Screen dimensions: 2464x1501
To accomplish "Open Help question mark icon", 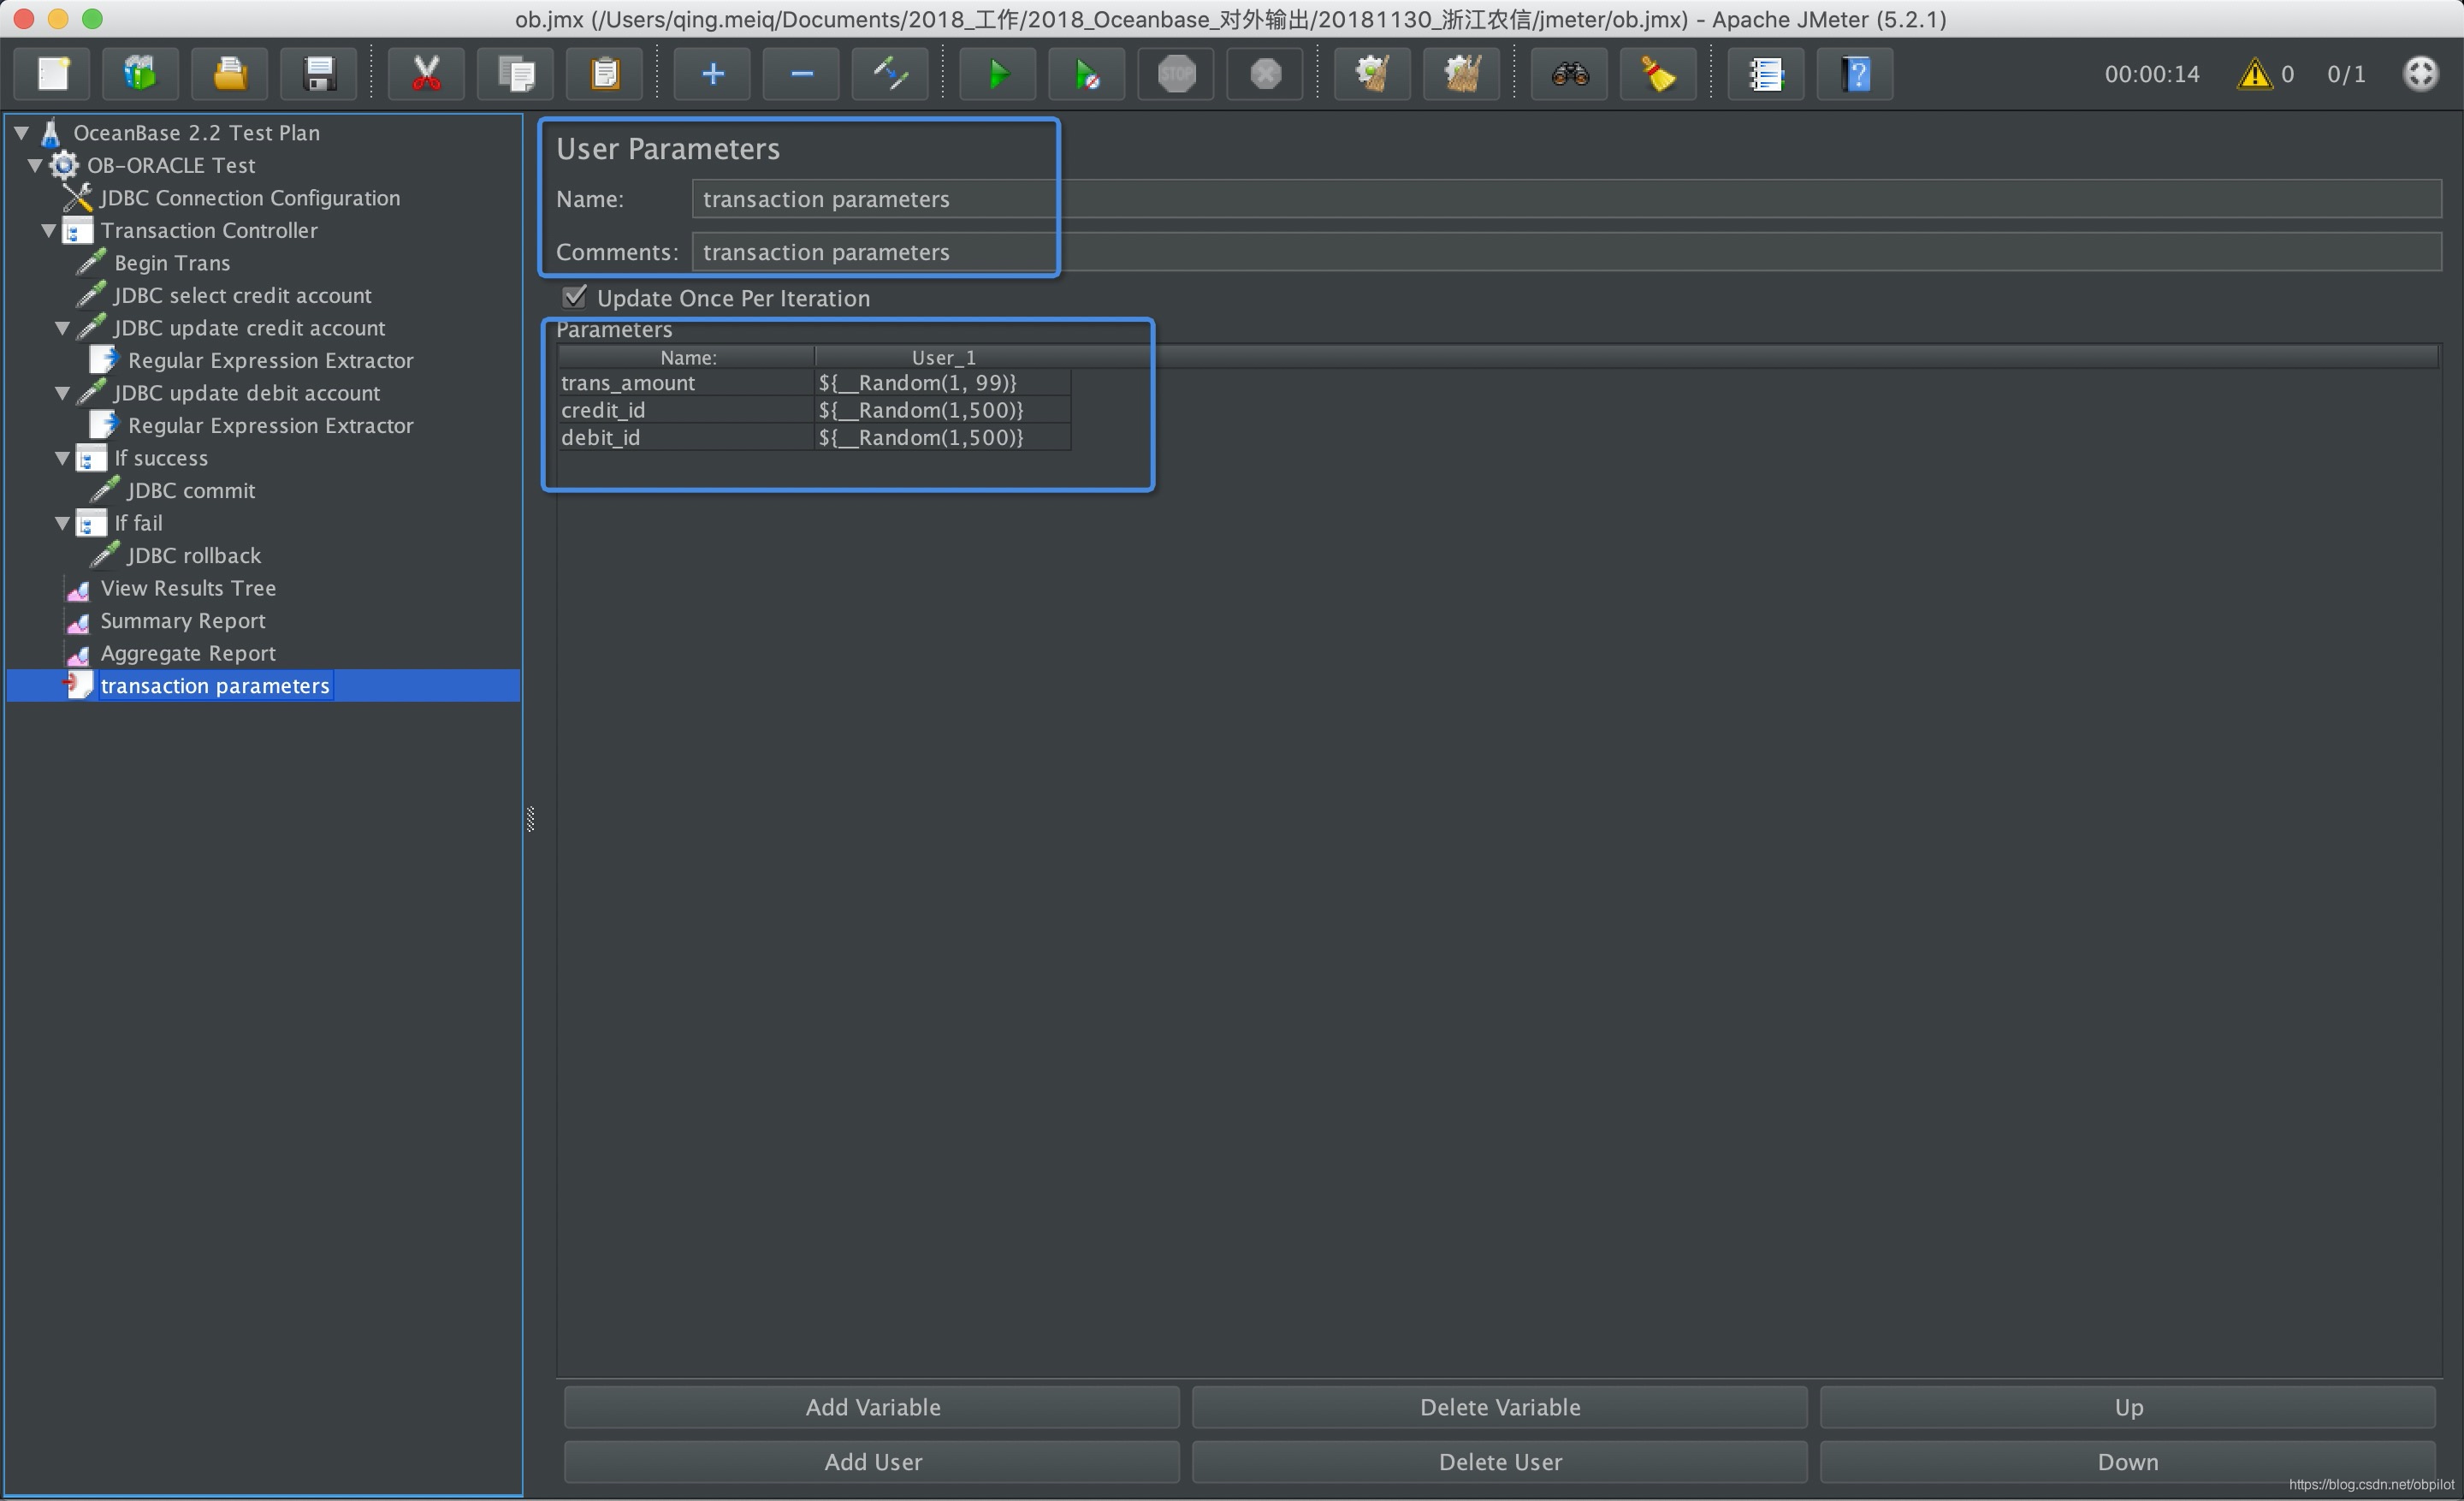I will click(1855, 74).
